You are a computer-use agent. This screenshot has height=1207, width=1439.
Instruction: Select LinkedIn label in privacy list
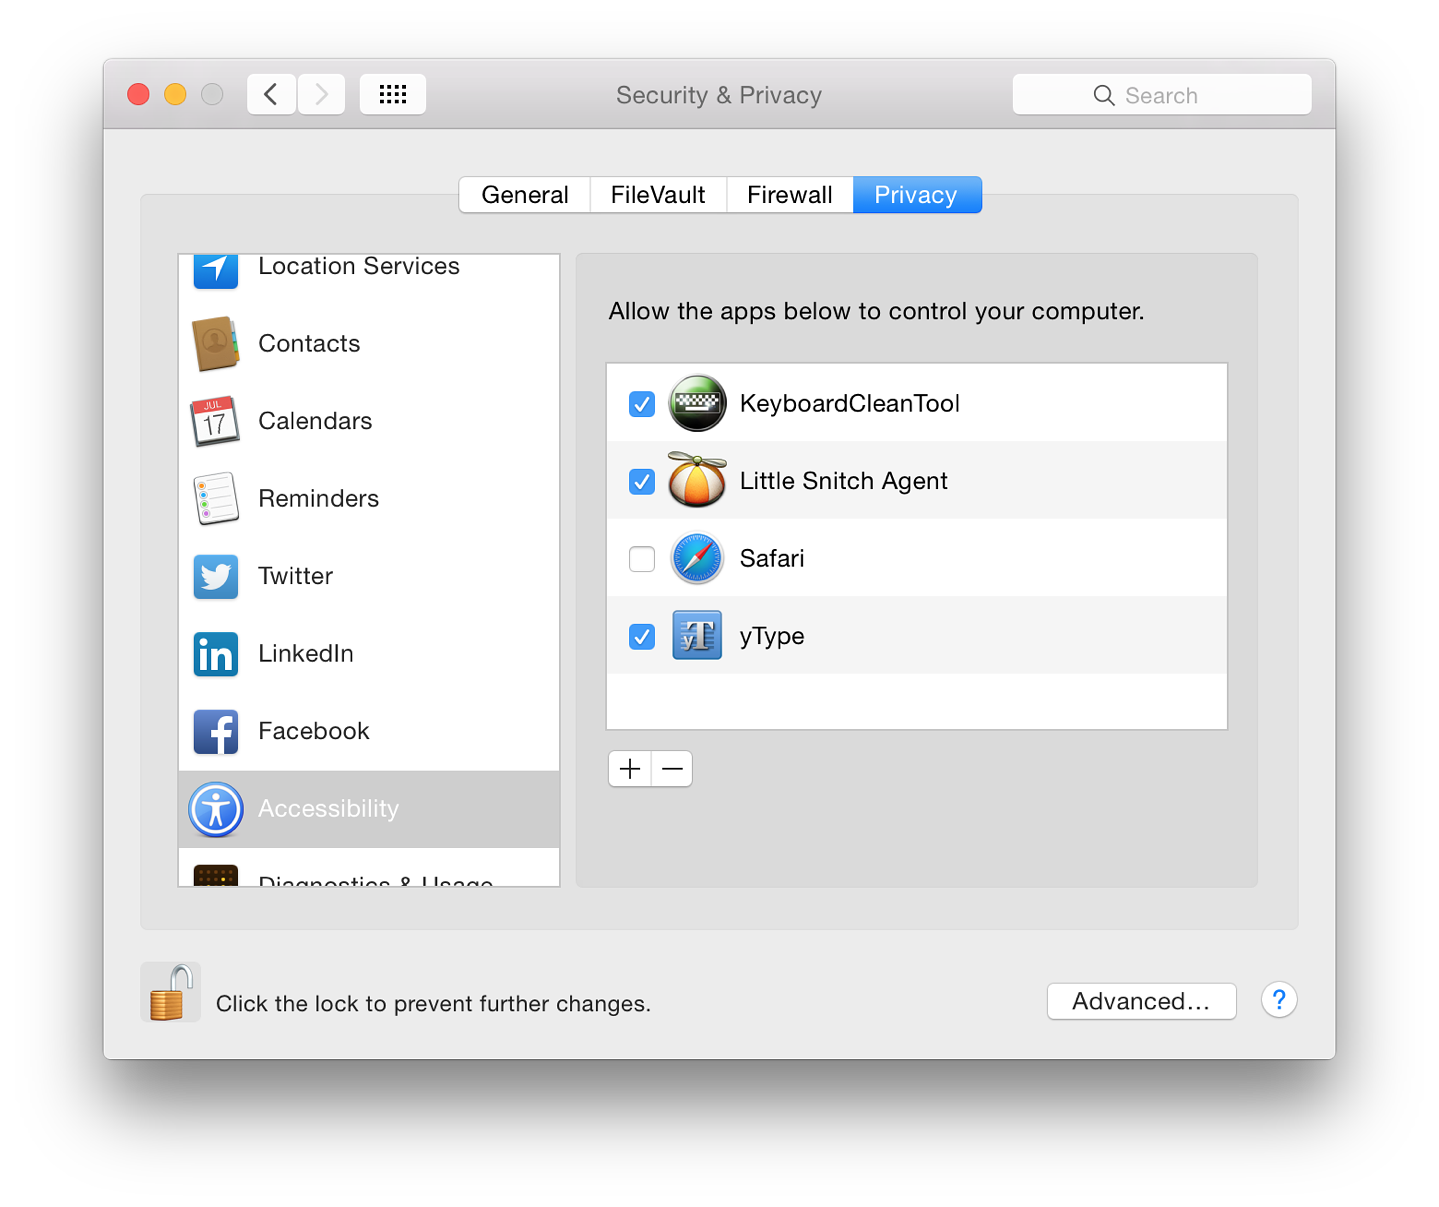306,653
